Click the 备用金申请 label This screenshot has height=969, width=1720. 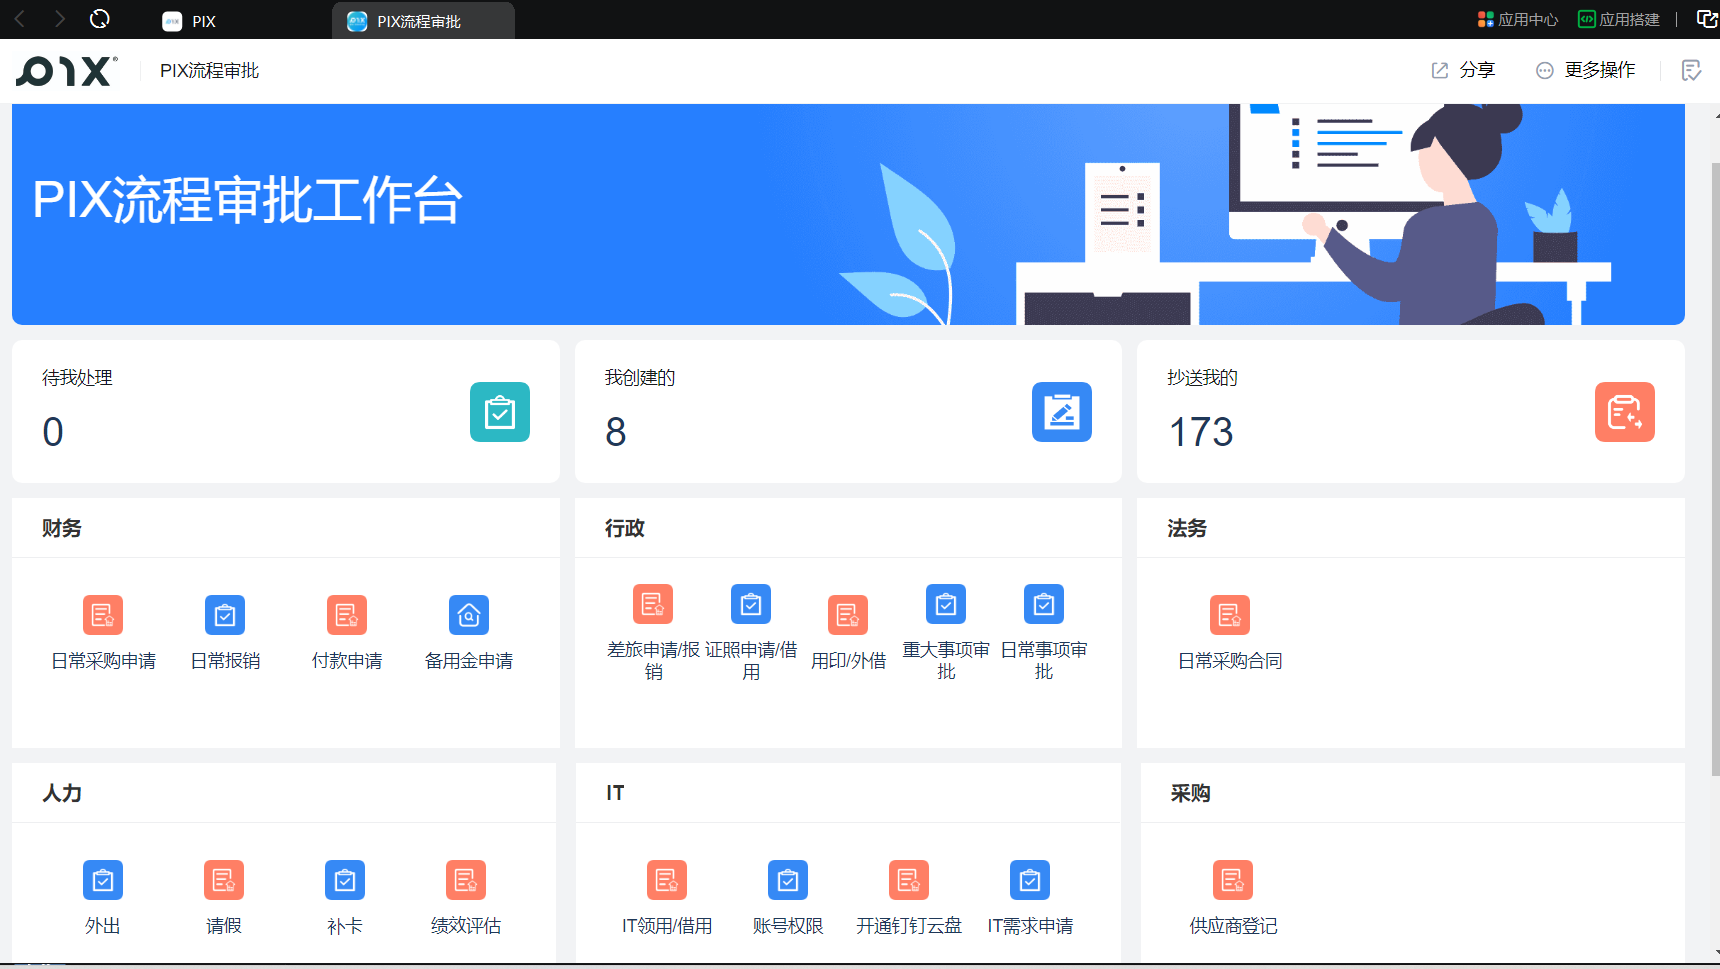pos(469,661)
